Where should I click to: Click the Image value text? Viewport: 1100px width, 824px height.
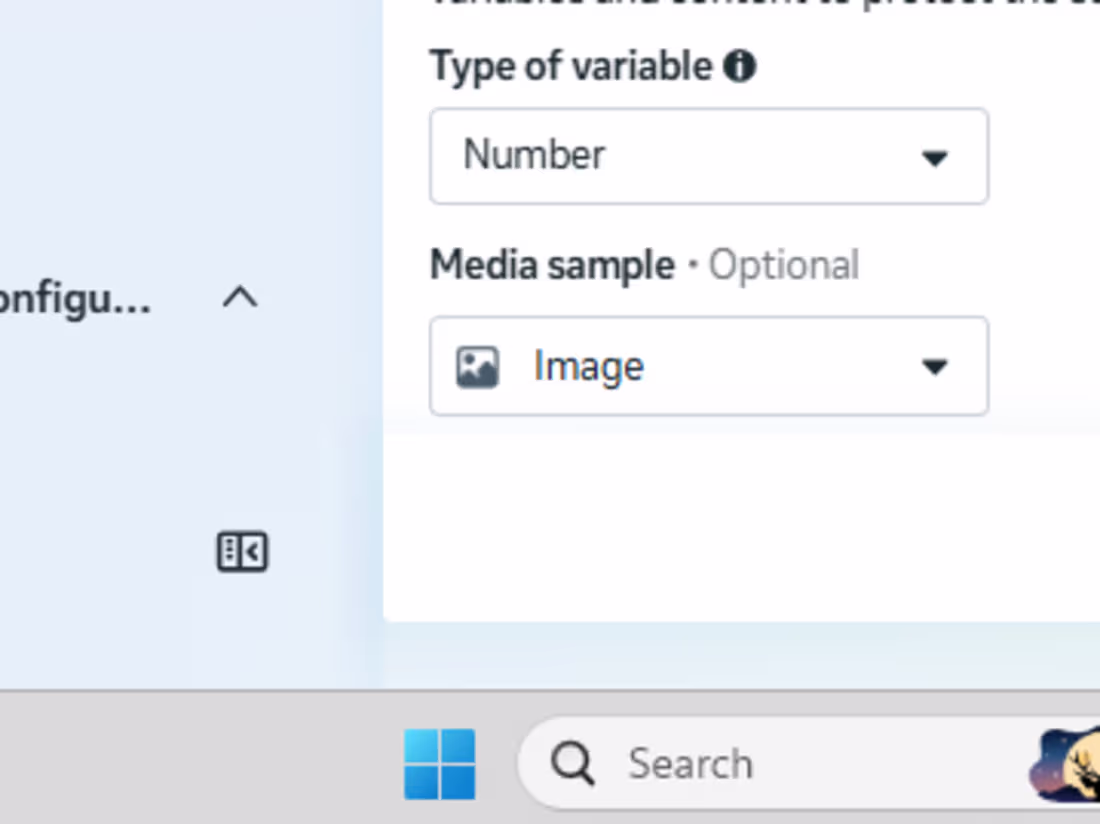pyautogui.click(x=589, y=367)
